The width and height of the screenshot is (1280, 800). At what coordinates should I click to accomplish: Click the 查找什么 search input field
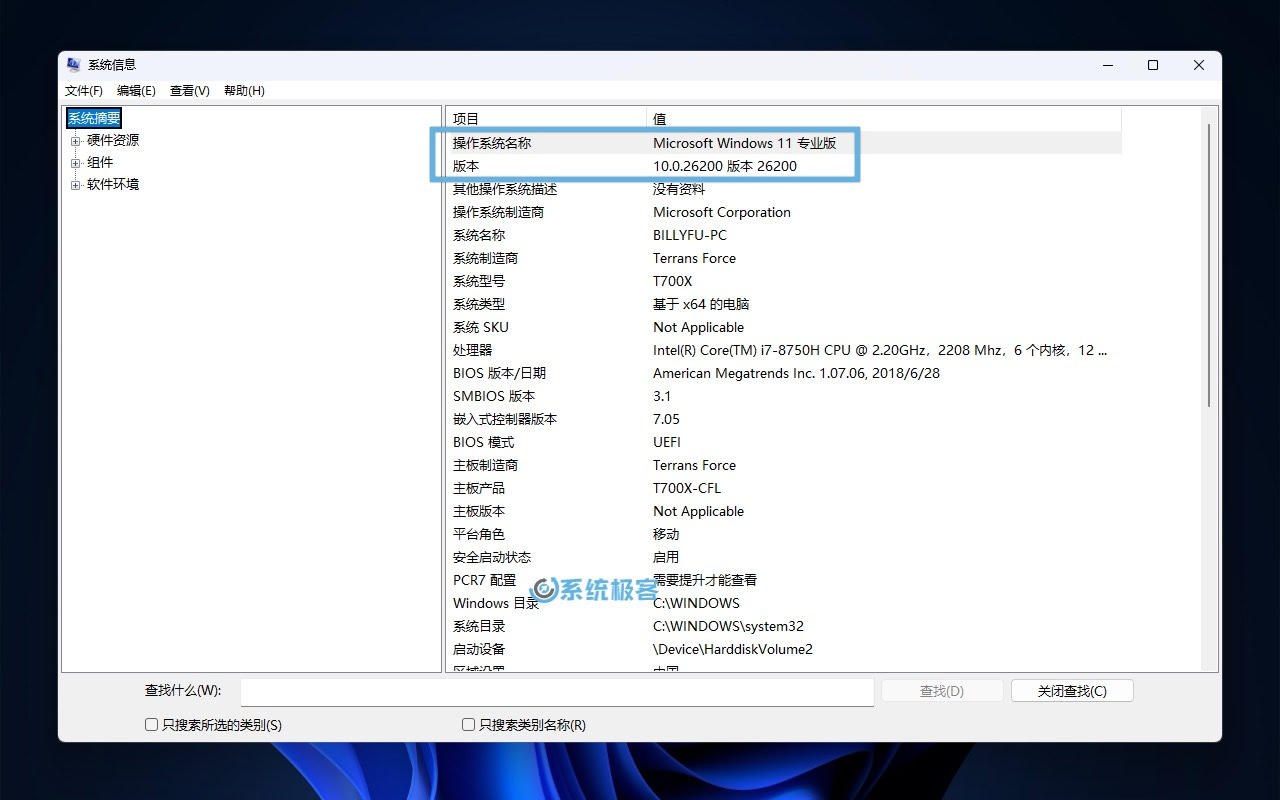point(556,690)
